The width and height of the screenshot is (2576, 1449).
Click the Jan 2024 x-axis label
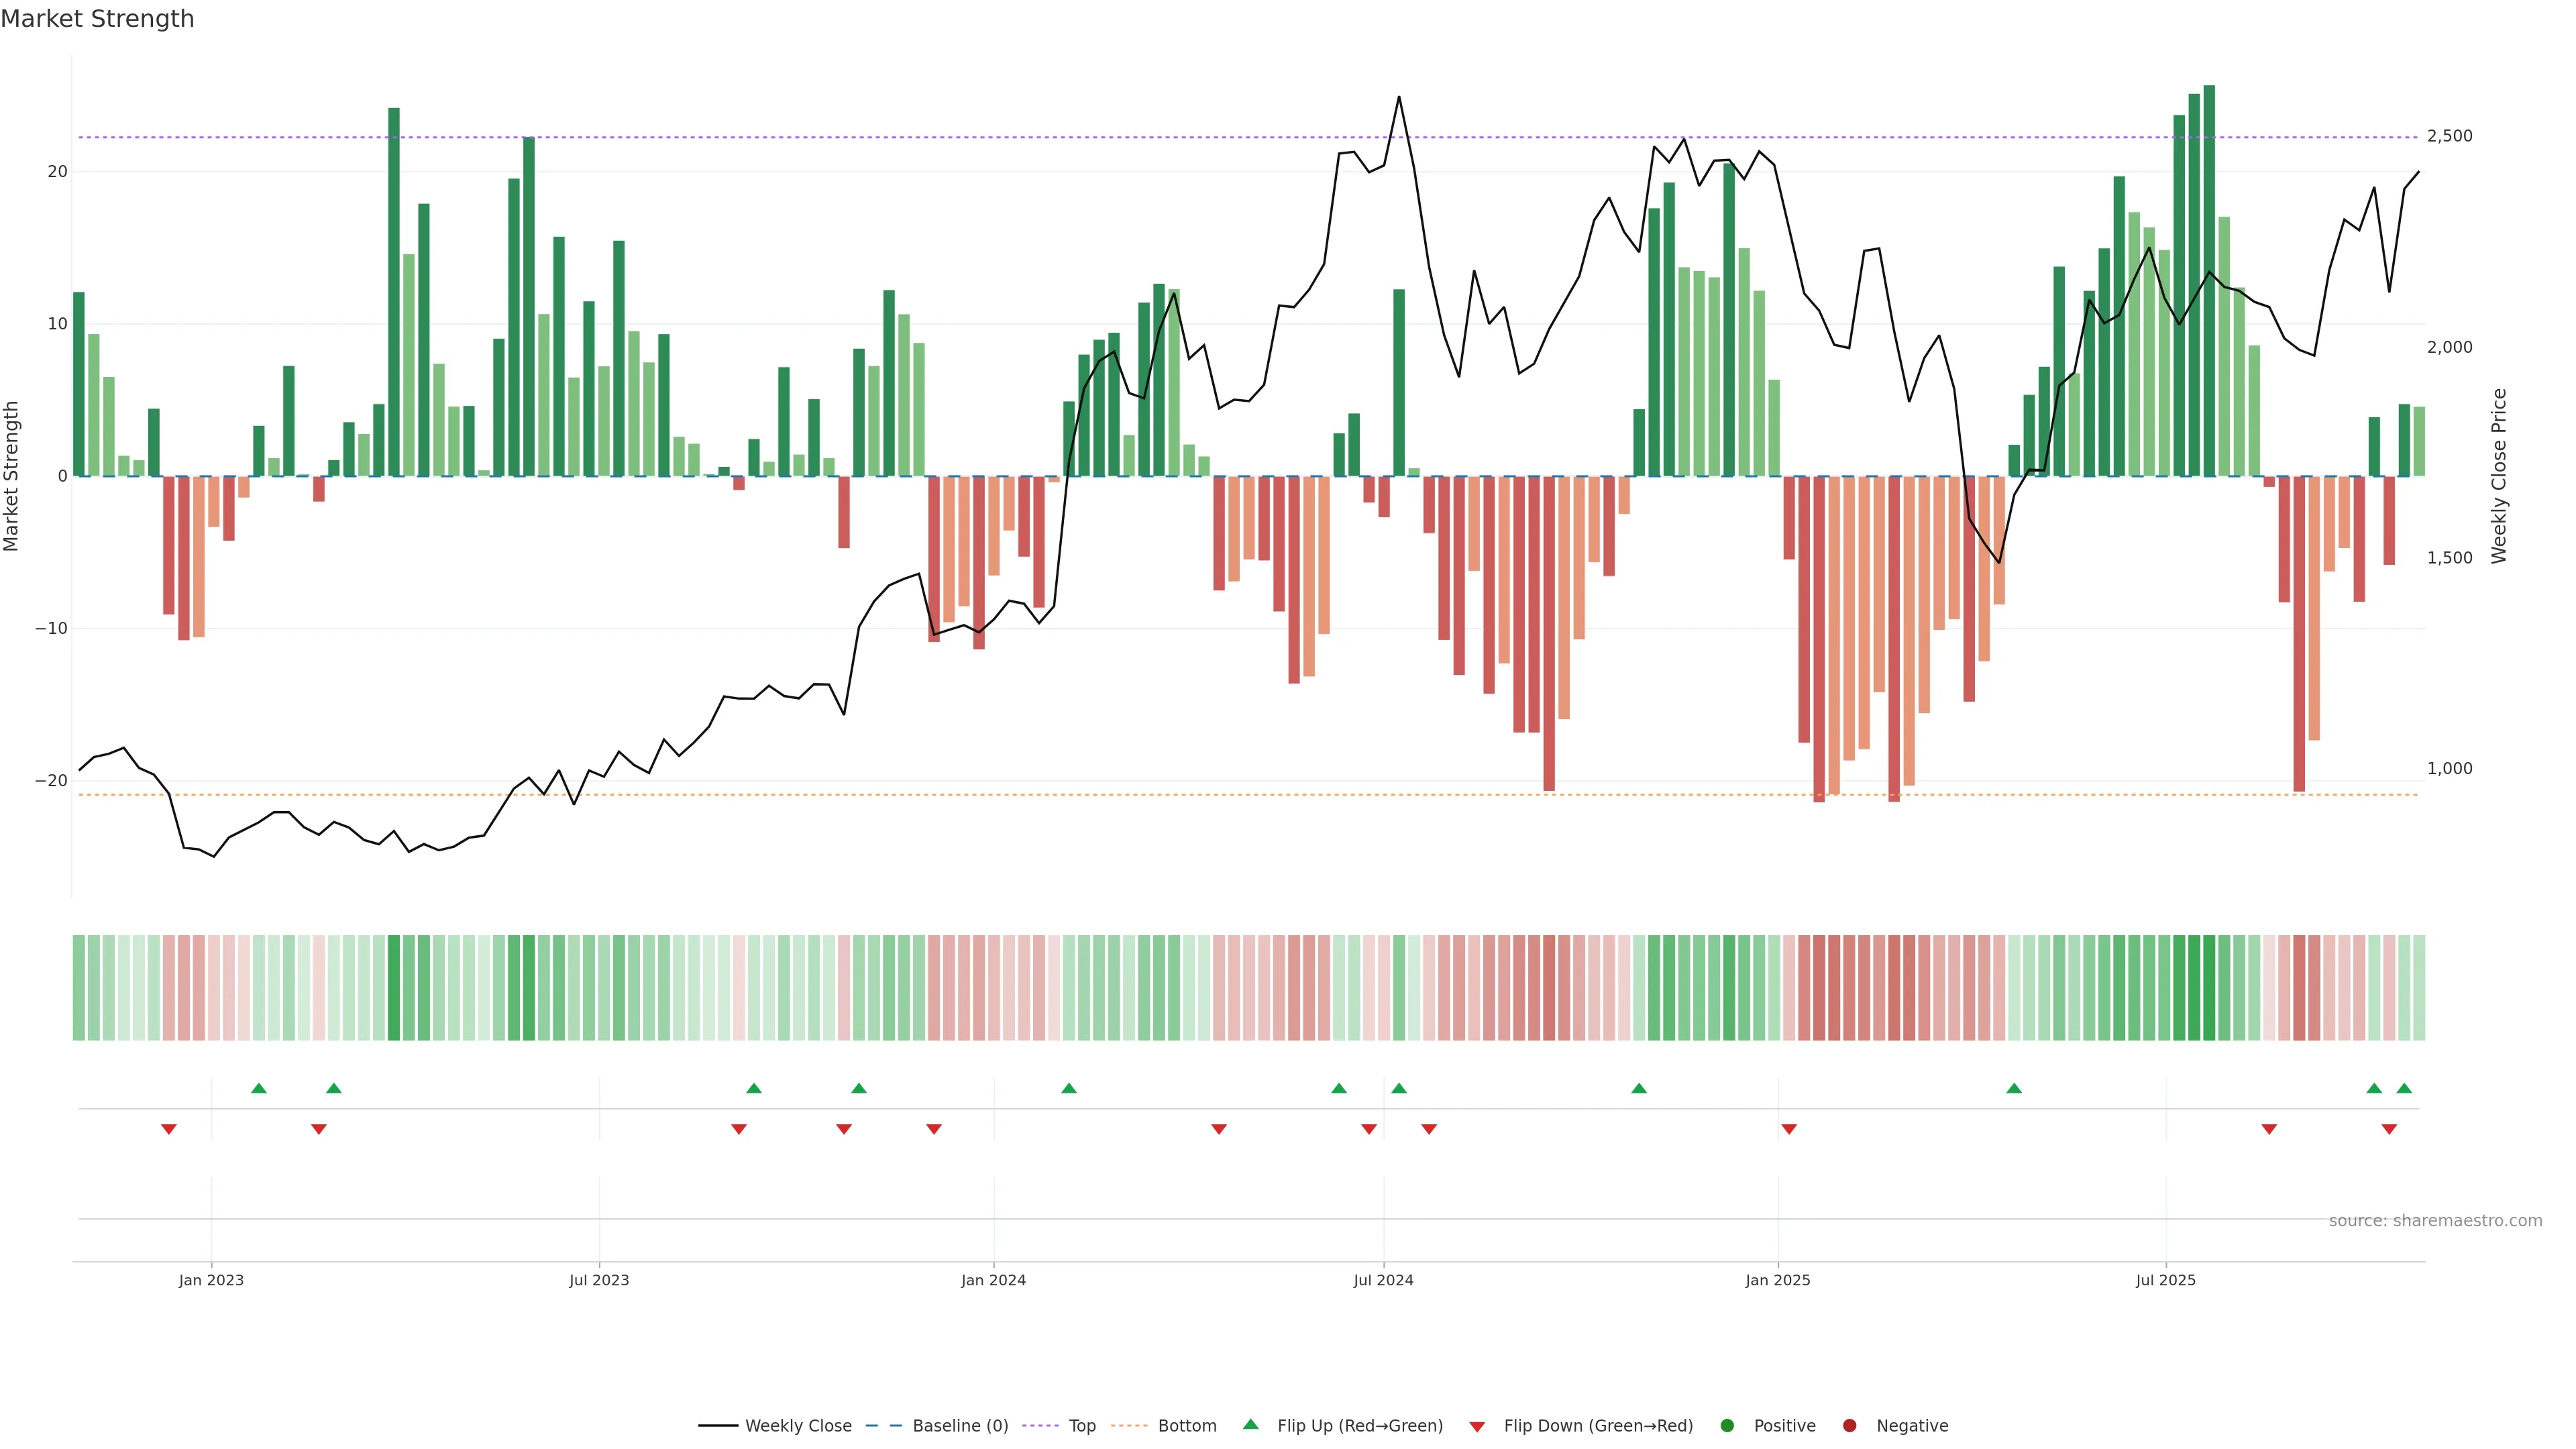993,1280
